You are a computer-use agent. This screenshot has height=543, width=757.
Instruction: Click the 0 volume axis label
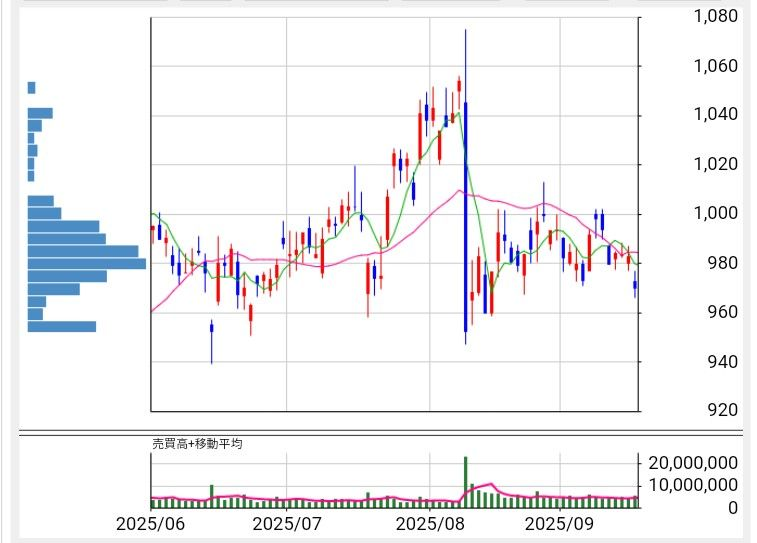(x=733, y=508)
